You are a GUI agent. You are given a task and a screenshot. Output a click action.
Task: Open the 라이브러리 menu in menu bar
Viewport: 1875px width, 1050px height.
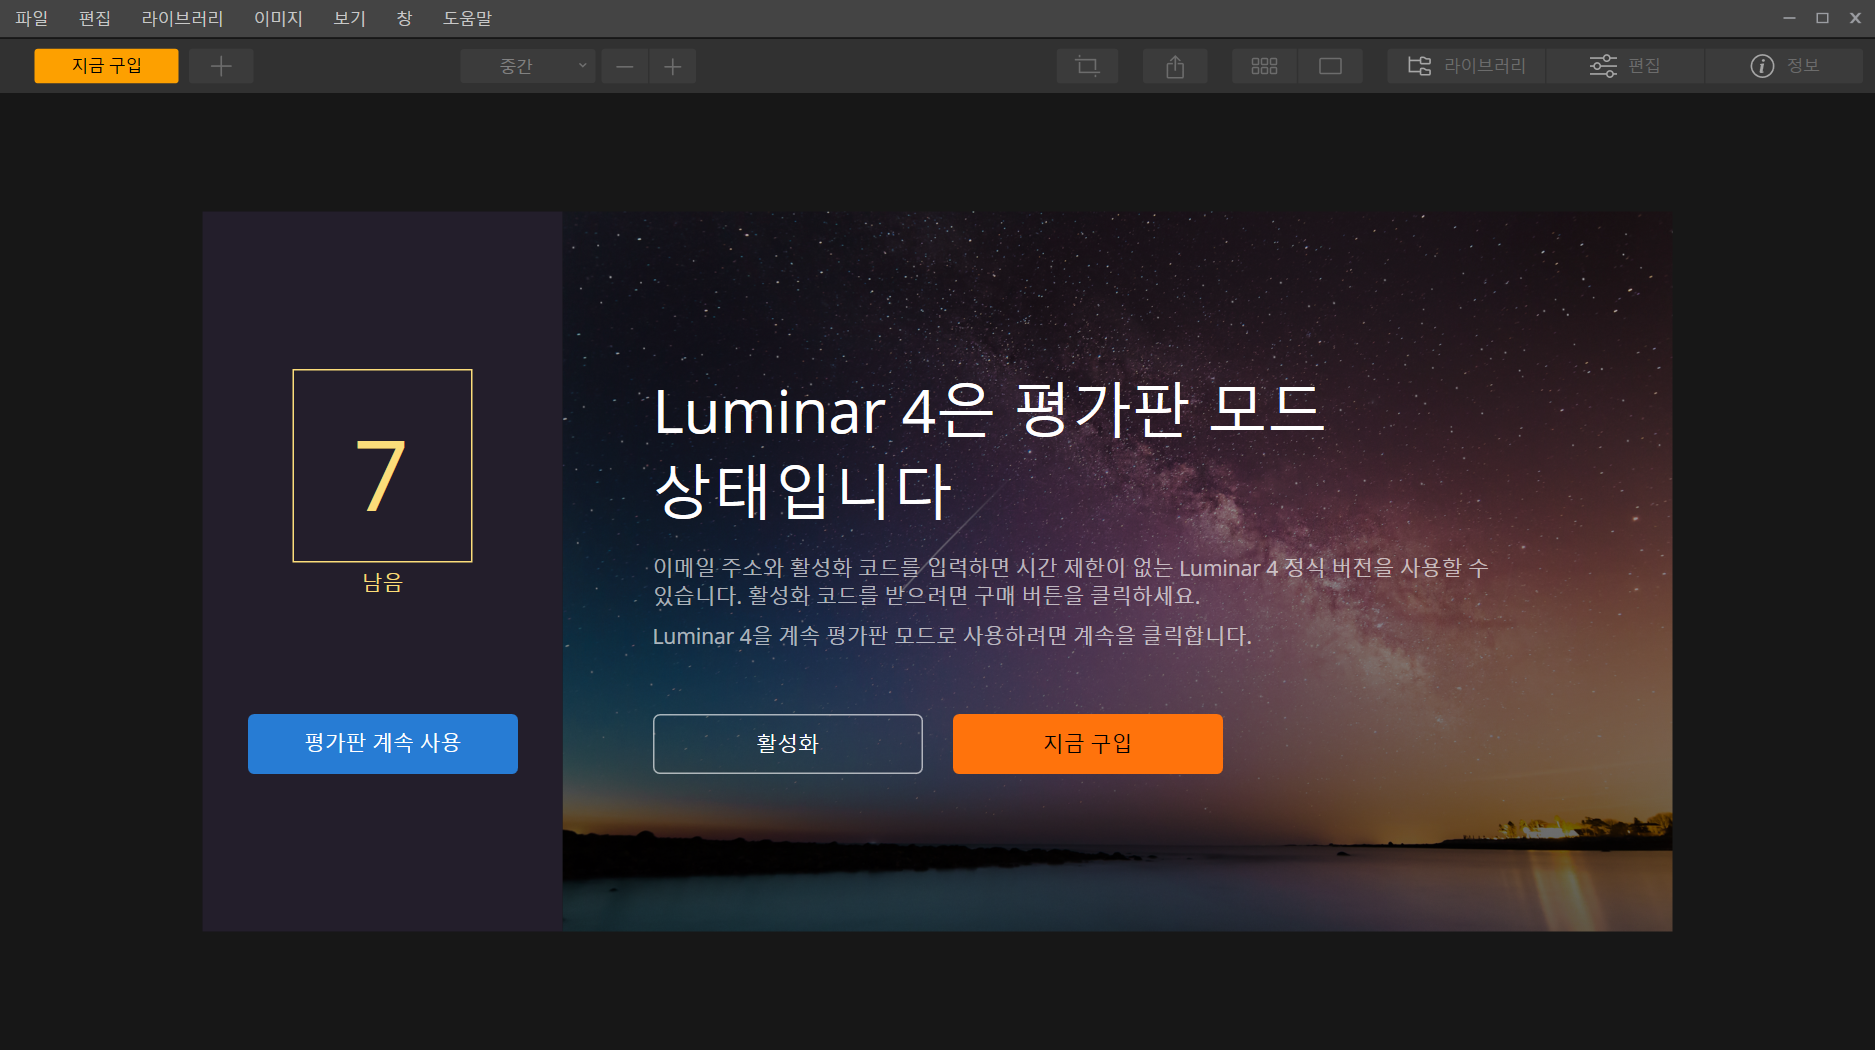point(182,18)
